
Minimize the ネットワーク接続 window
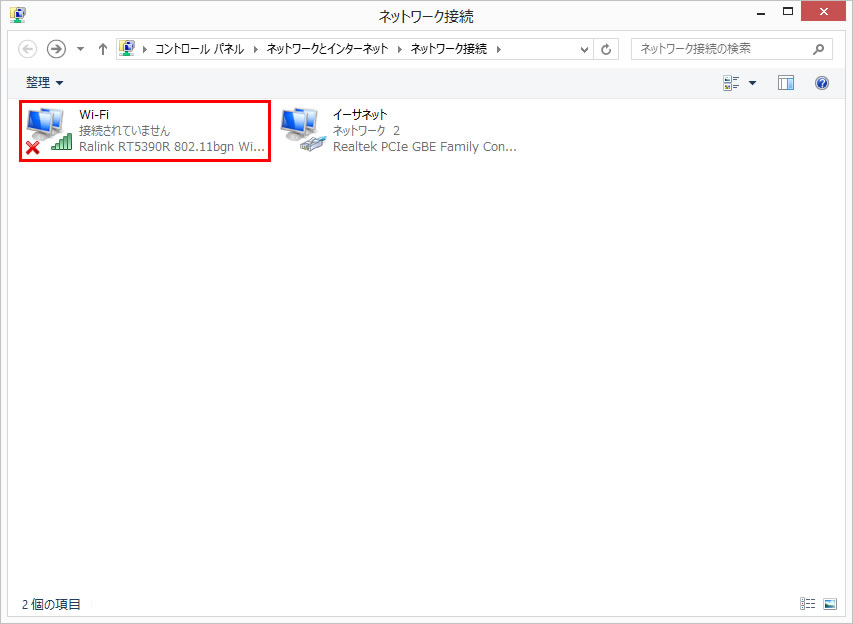coord(761,13)
